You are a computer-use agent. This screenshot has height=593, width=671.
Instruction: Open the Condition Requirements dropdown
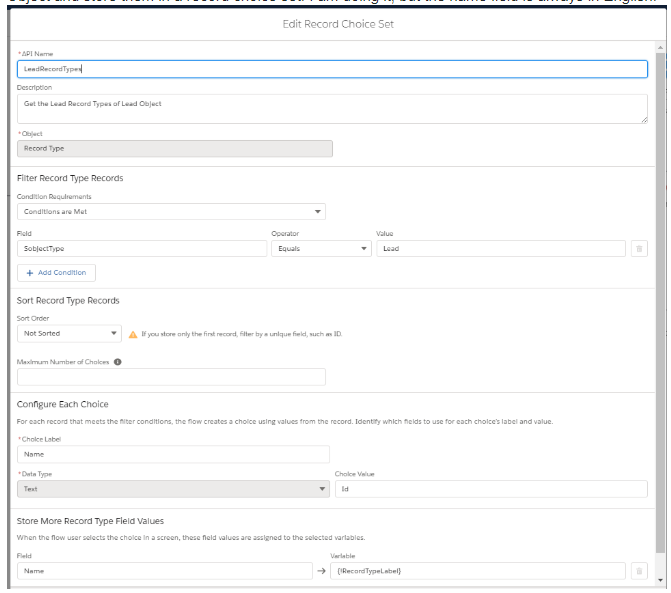click(x=171, y=212)
